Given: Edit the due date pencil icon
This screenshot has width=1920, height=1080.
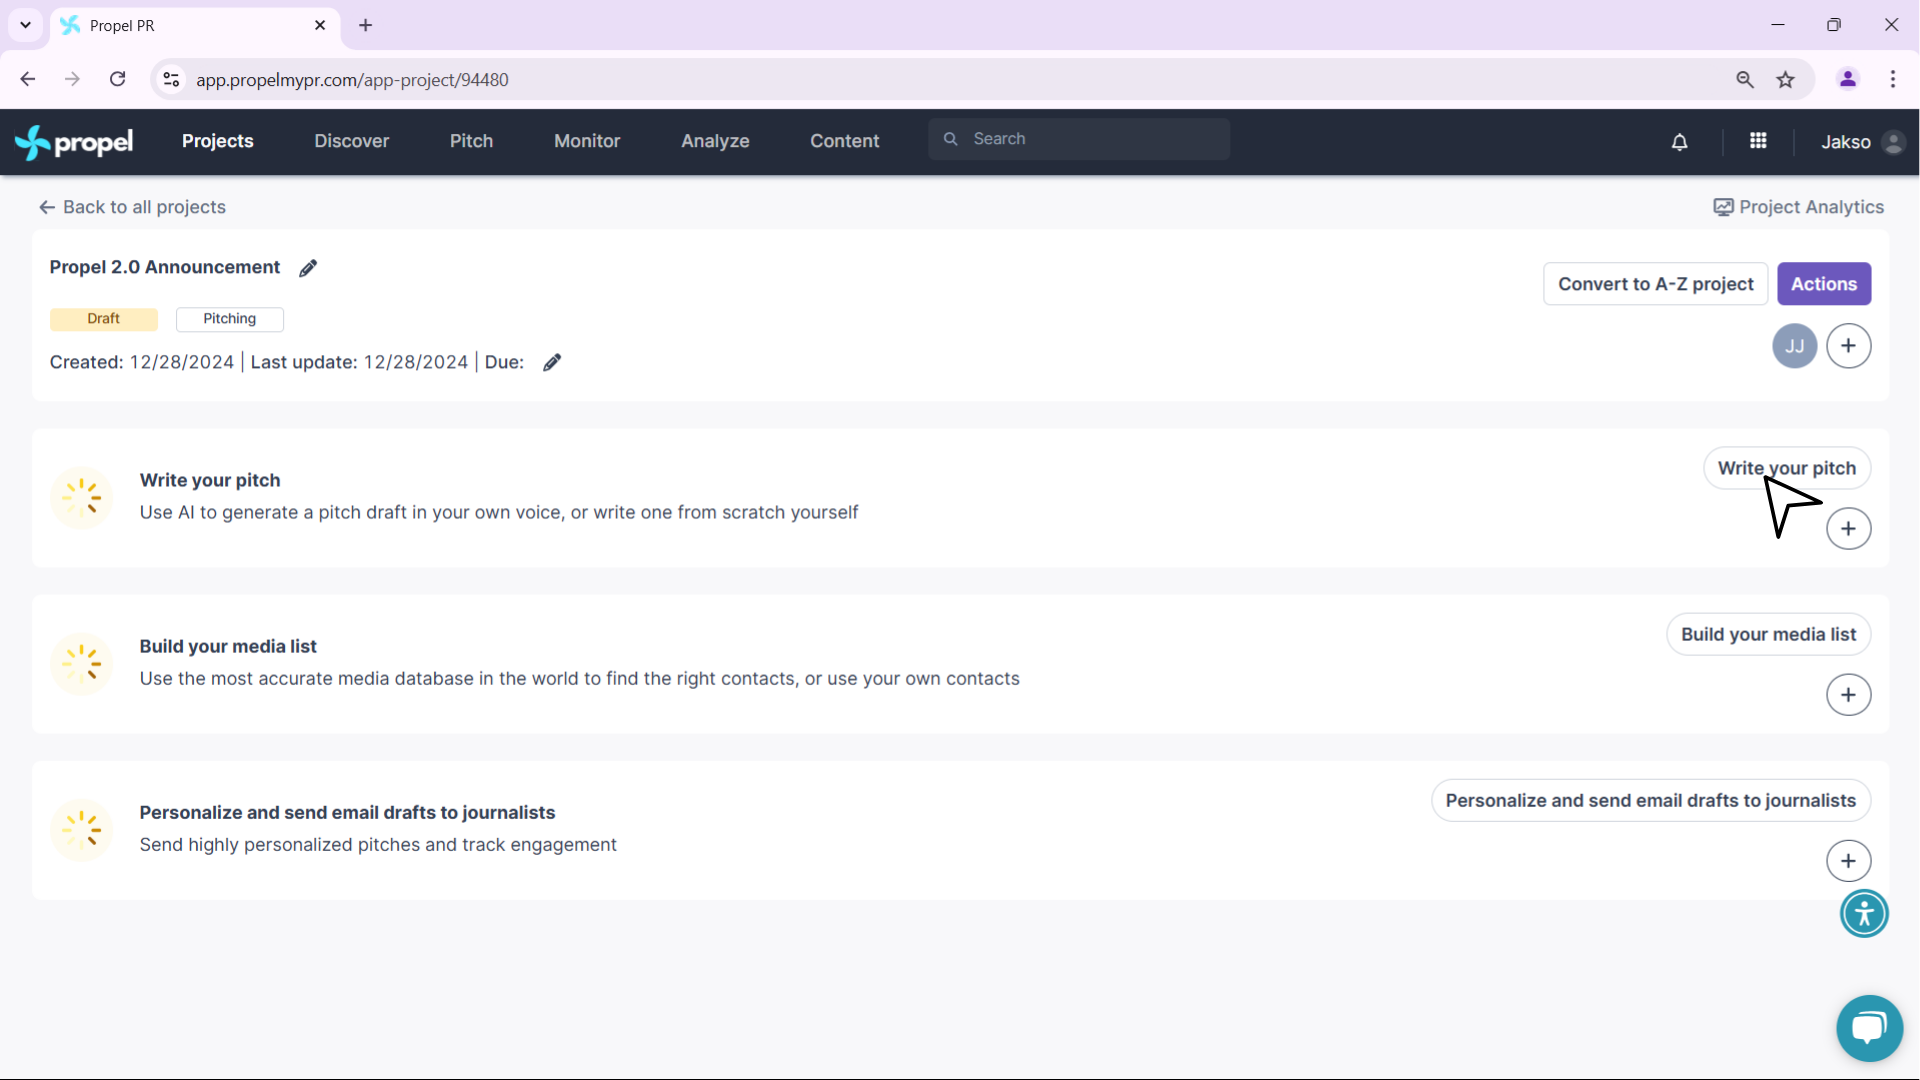Looking at the screenshot, I should click(x=552, y=362).
